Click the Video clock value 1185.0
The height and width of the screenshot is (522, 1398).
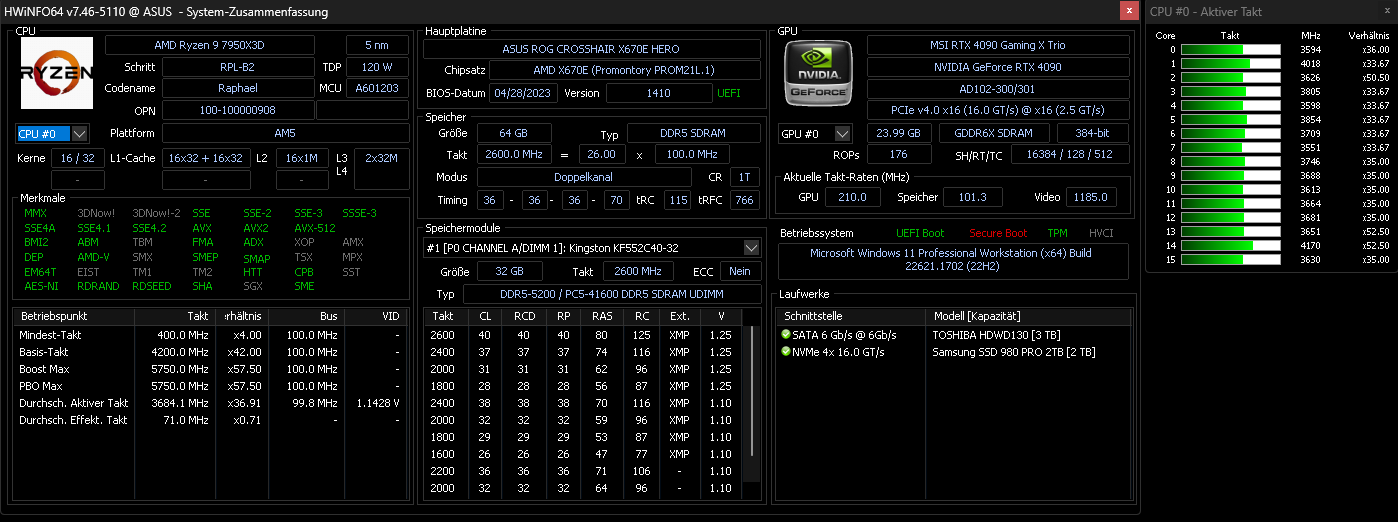pos(1092,198)
